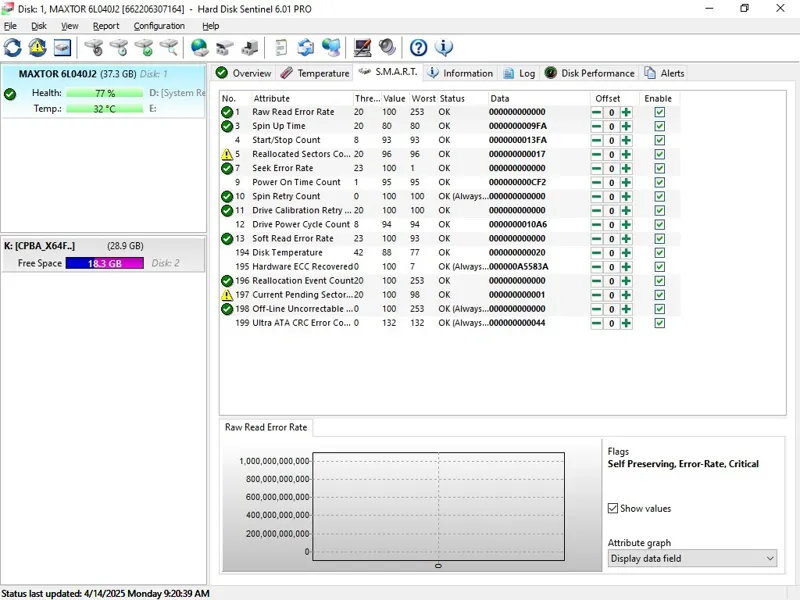Decrease offset for Reallocated Sectors Count
Screen dimensions: 800x600
(x=596, y=154)
